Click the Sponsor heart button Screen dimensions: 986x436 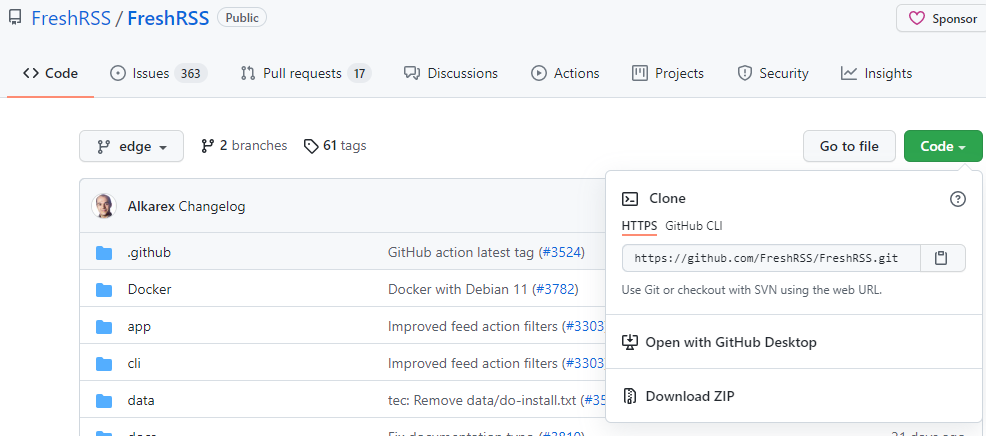point(943,19)
